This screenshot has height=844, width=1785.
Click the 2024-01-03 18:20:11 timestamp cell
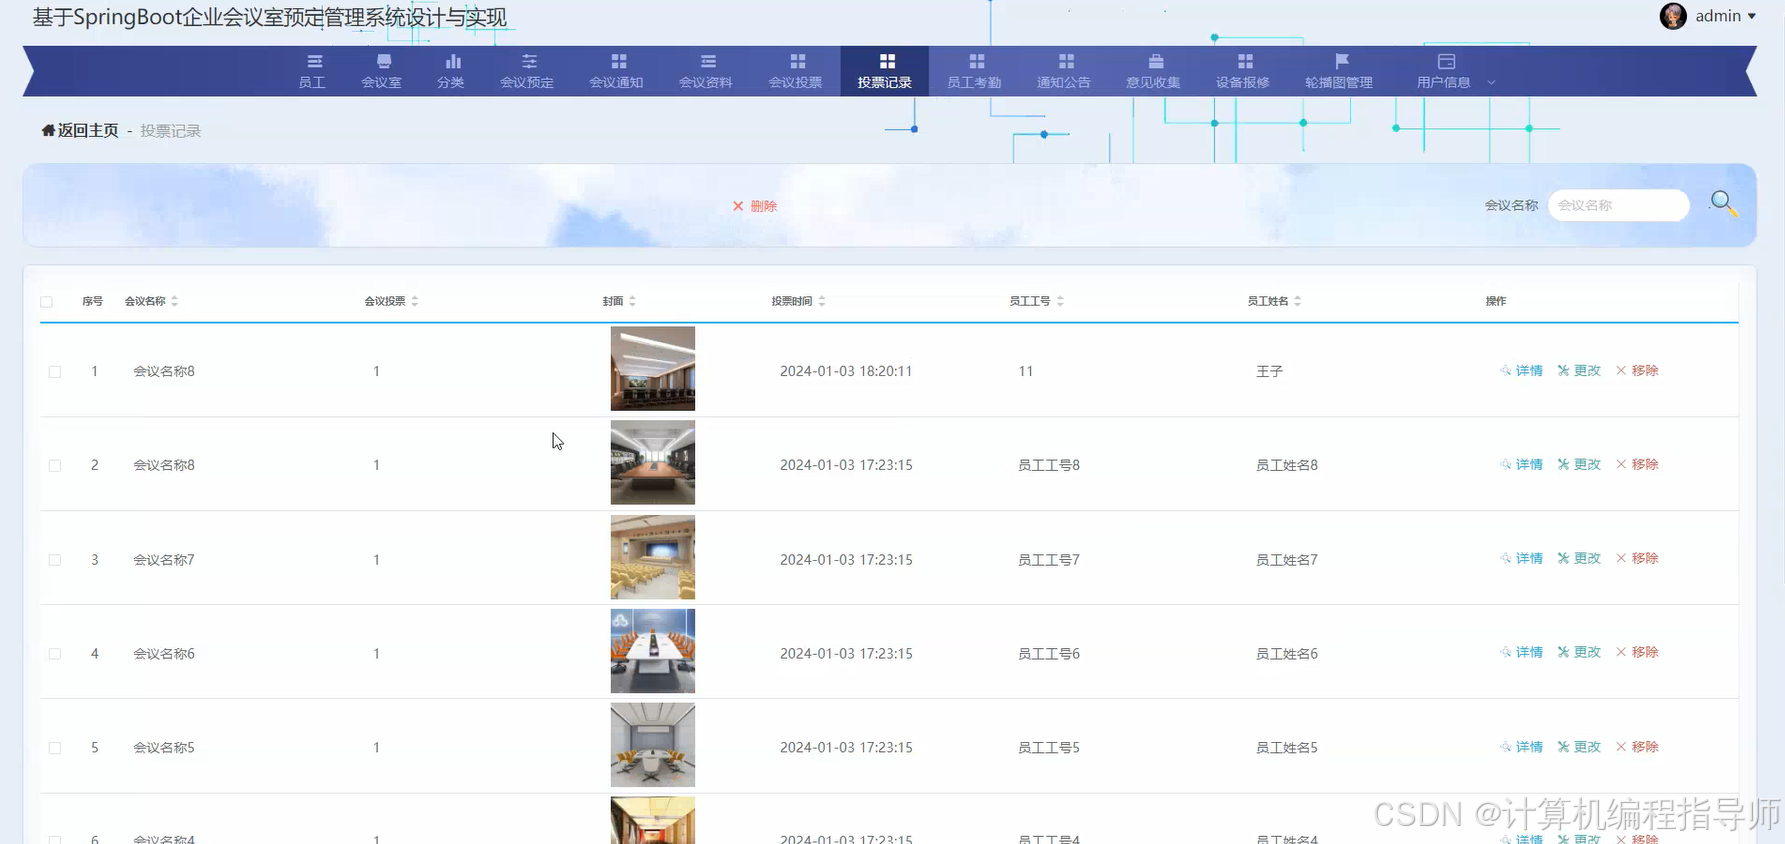pos(846,371)
